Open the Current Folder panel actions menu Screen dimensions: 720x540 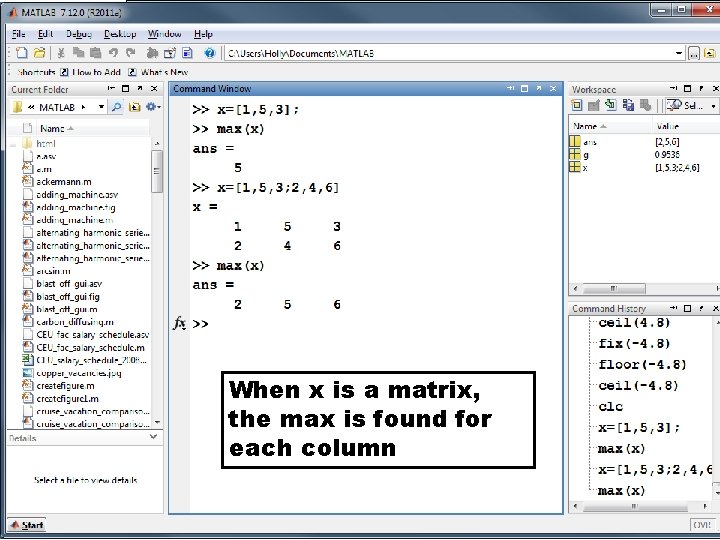111,88
